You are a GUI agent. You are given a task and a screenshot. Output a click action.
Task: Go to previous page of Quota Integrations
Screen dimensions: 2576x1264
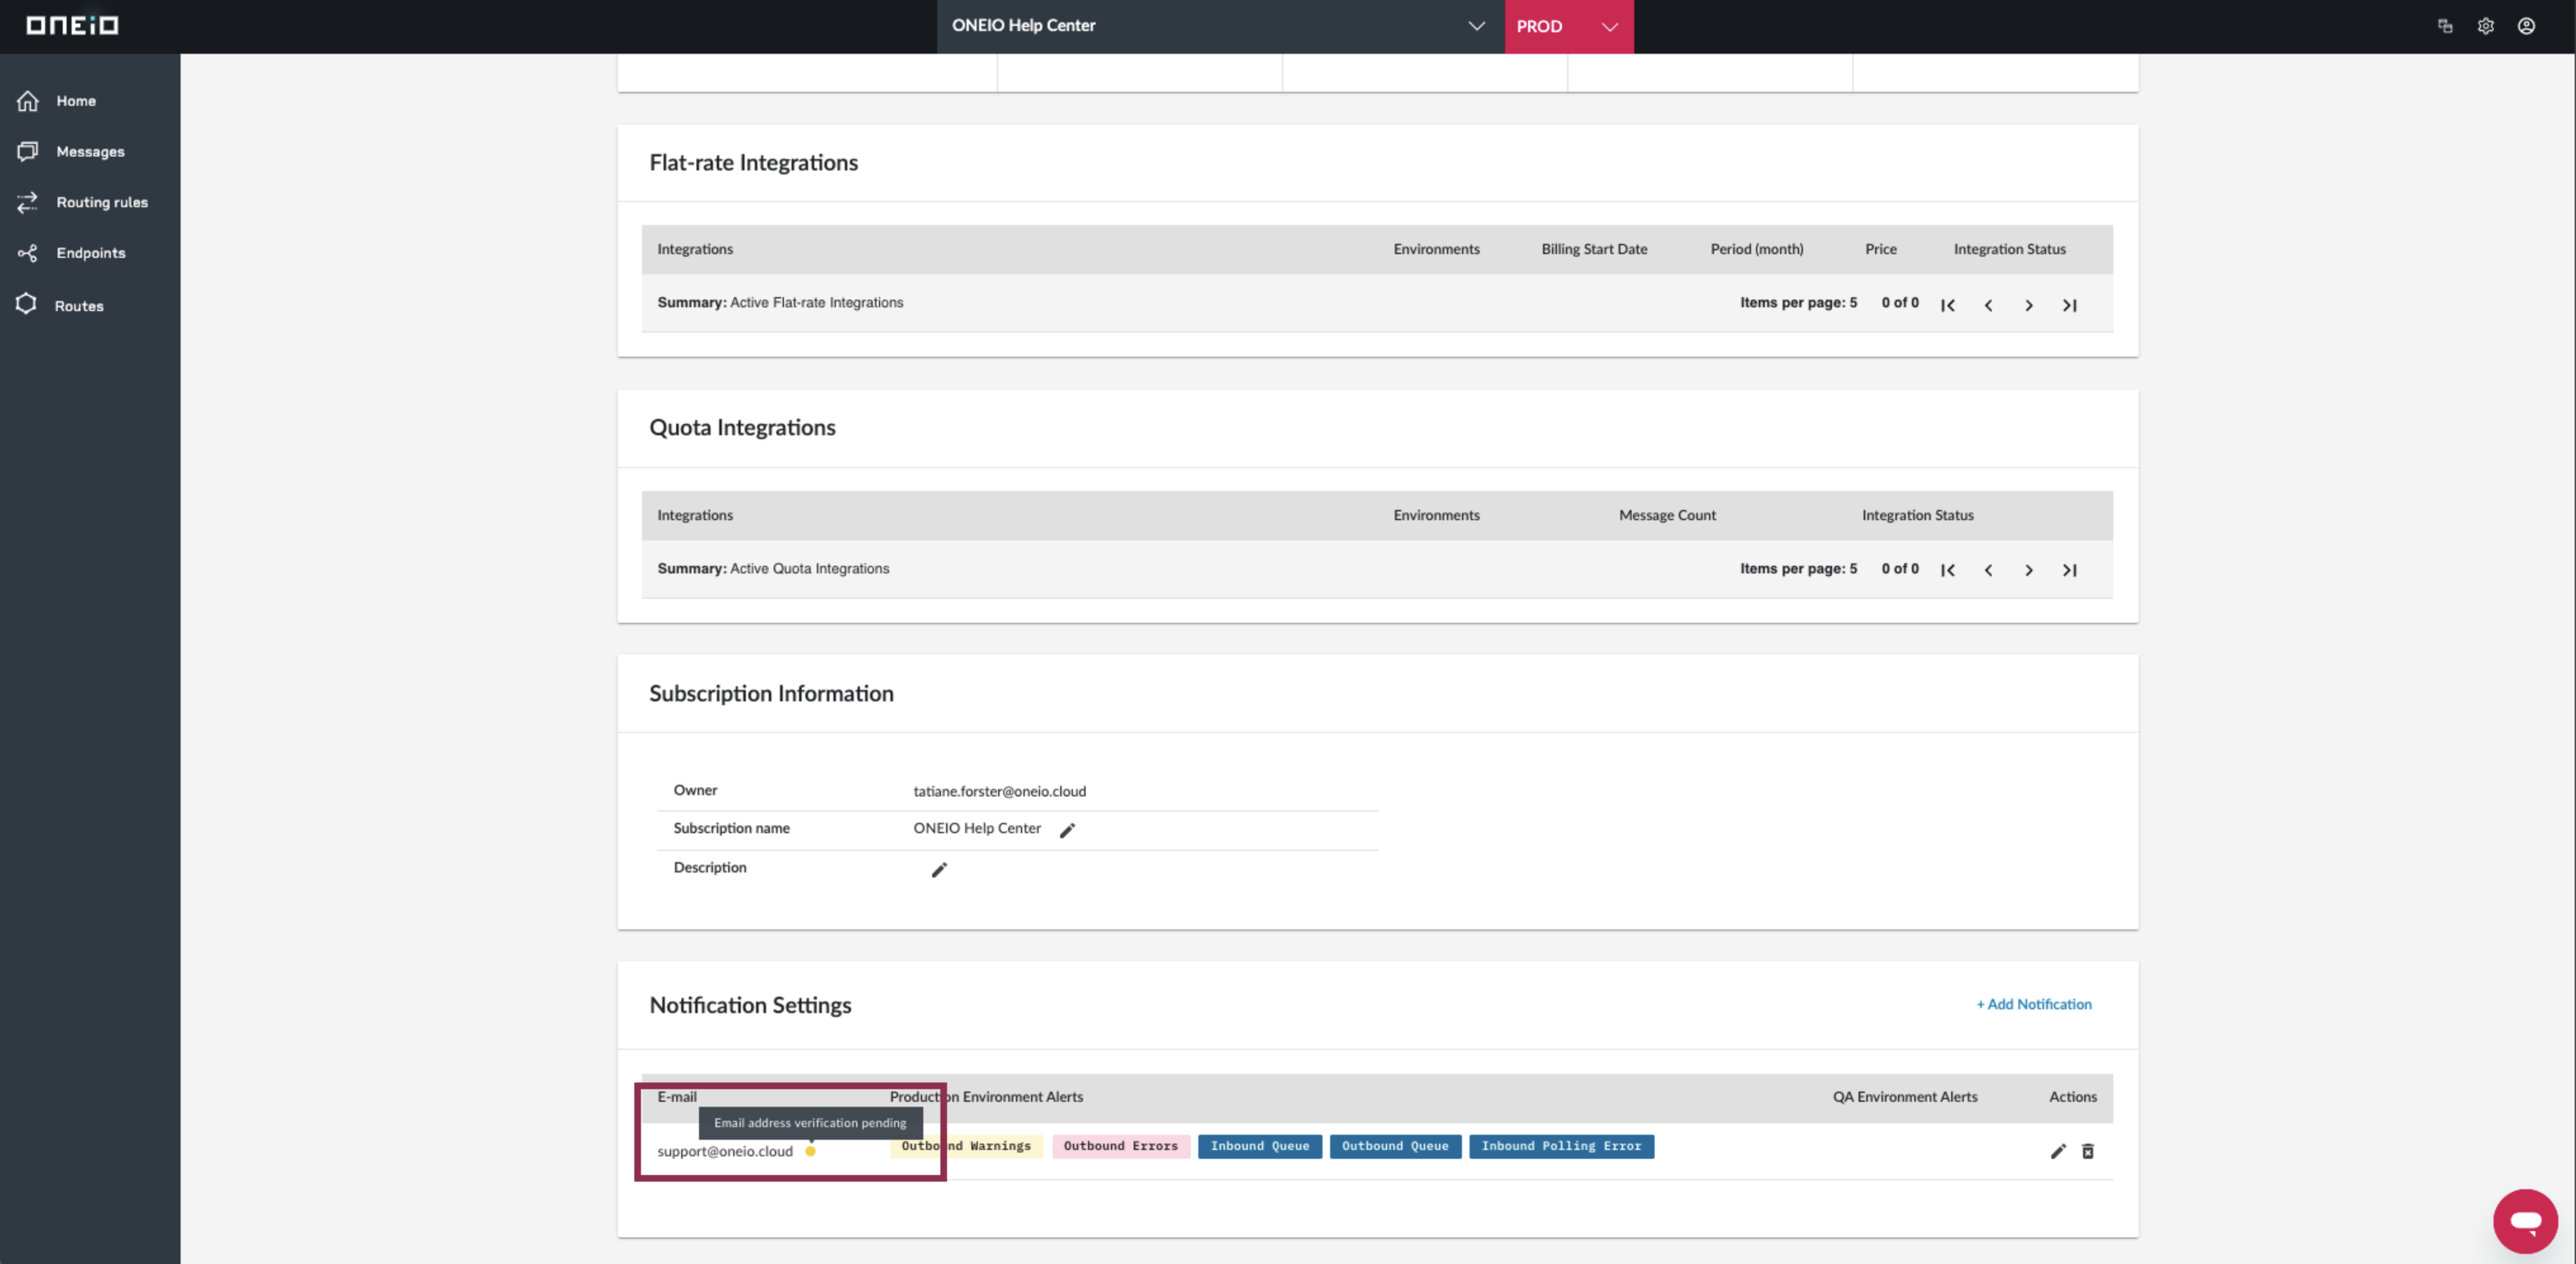coord(1988,570)
